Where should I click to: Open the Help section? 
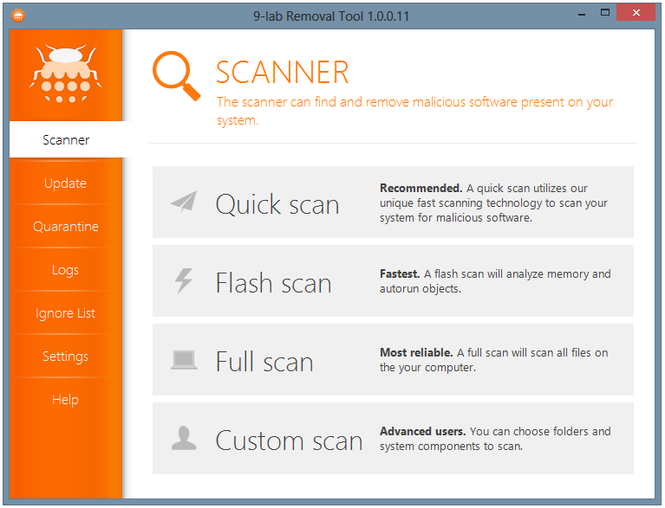pos(66,399)
